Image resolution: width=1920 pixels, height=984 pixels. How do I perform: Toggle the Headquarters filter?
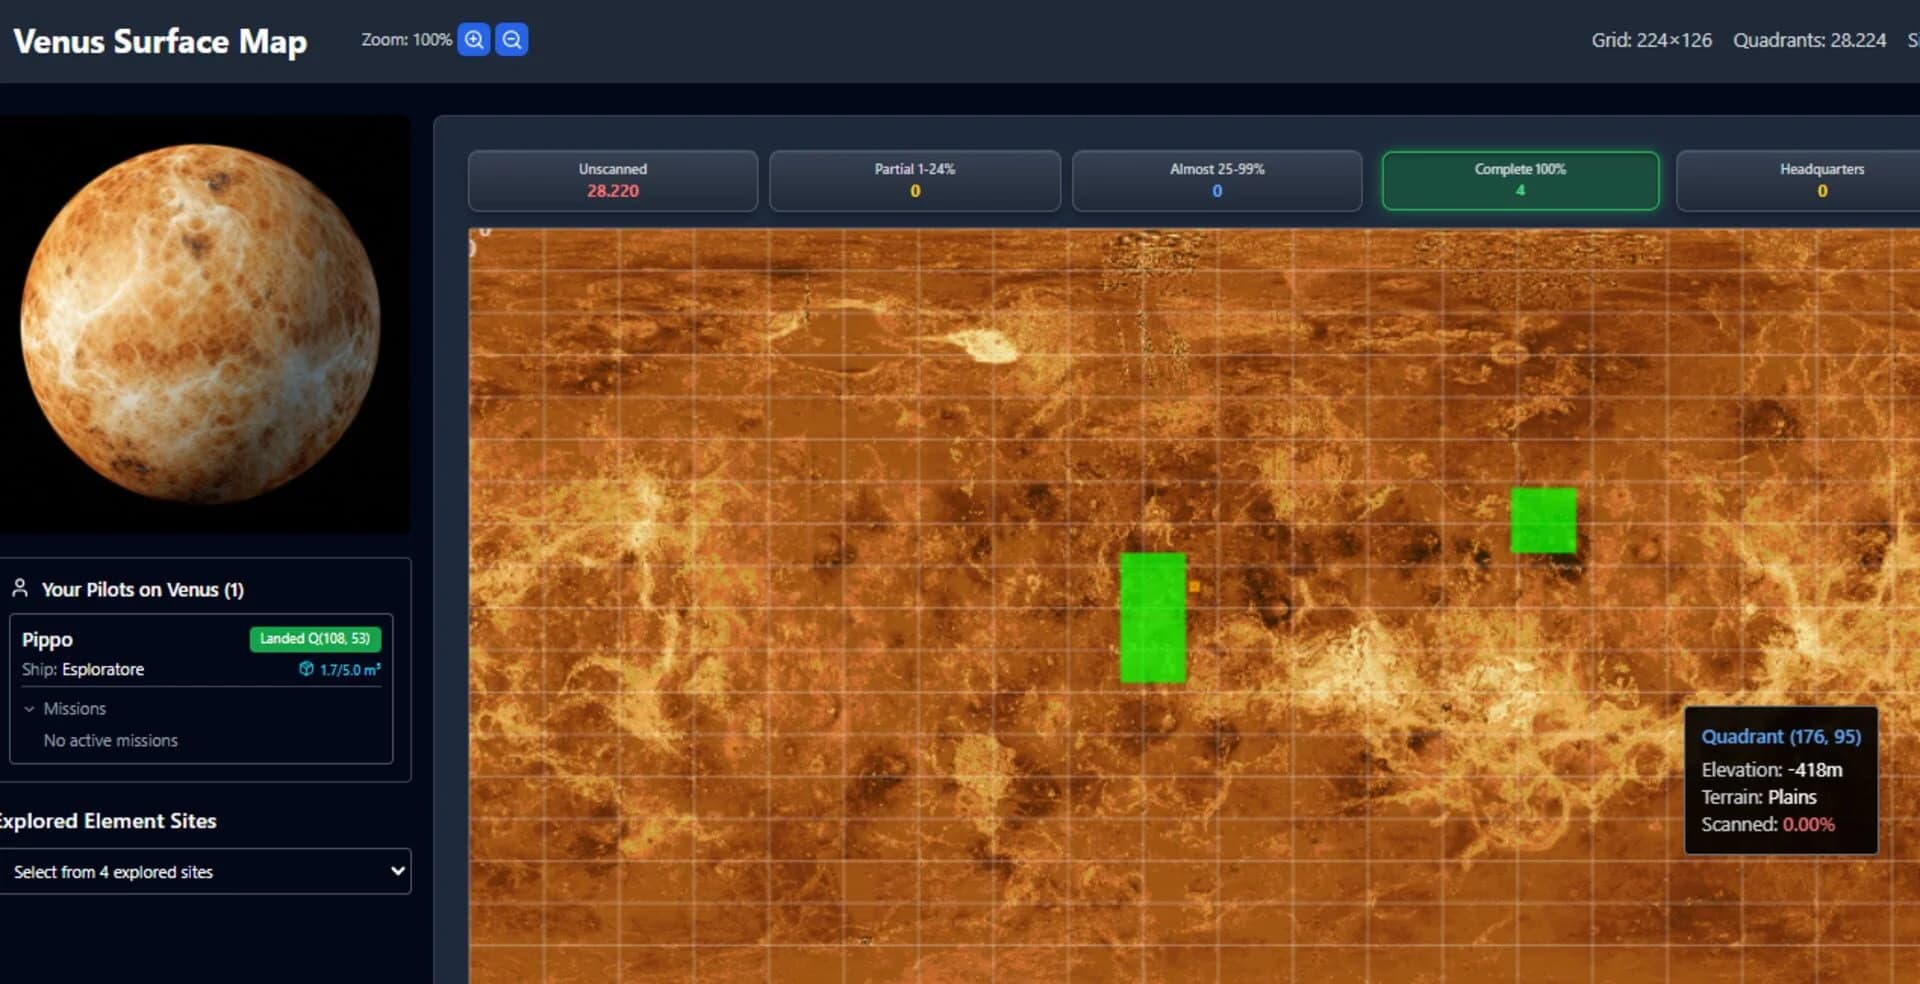click(x=1822, y=181)
